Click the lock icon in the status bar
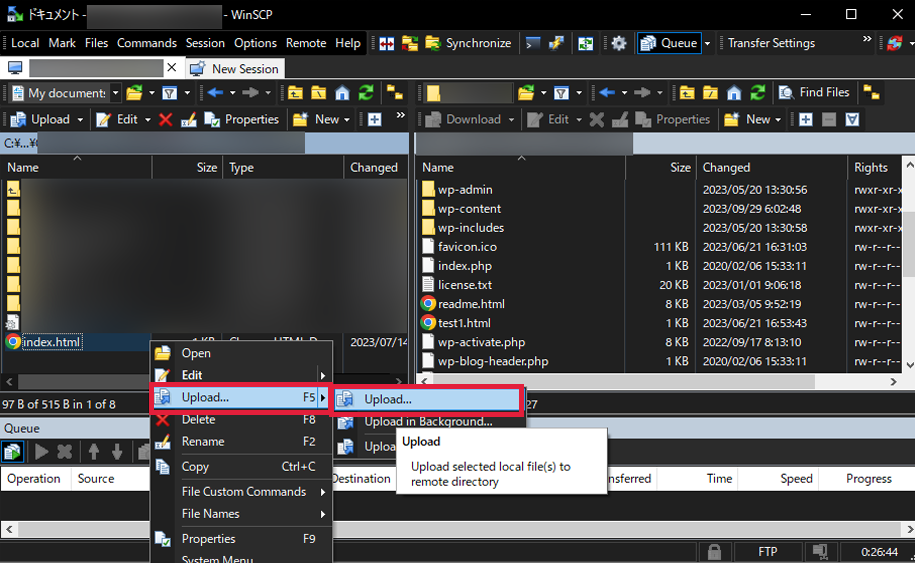The width and height of the screenshot is (915, 563). [x=714, y=552]
